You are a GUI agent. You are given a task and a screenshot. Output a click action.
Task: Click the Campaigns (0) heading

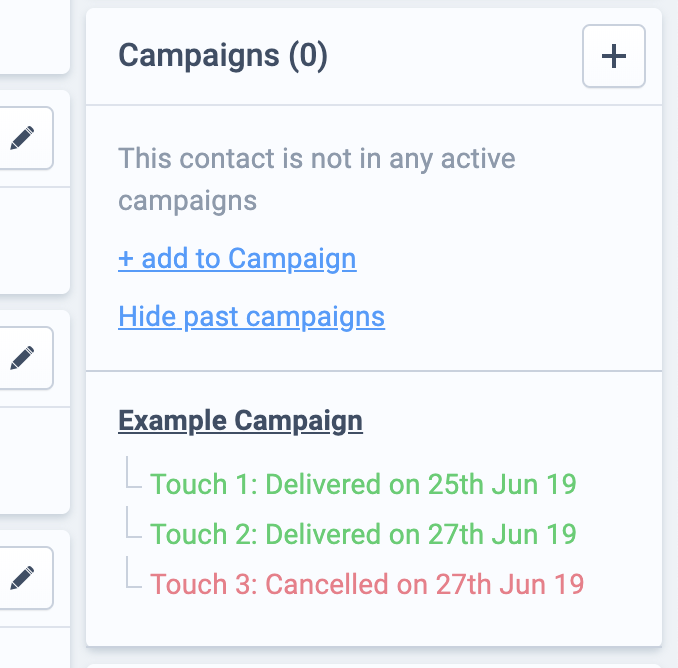click(x=223, y=56)
